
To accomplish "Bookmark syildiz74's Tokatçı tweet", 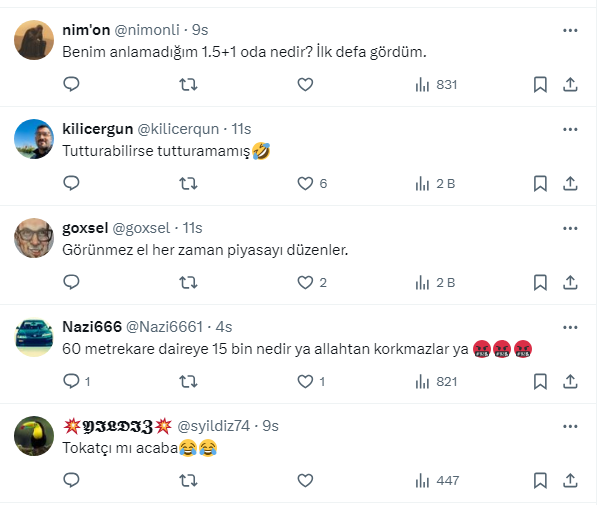I will click(540, 481).
